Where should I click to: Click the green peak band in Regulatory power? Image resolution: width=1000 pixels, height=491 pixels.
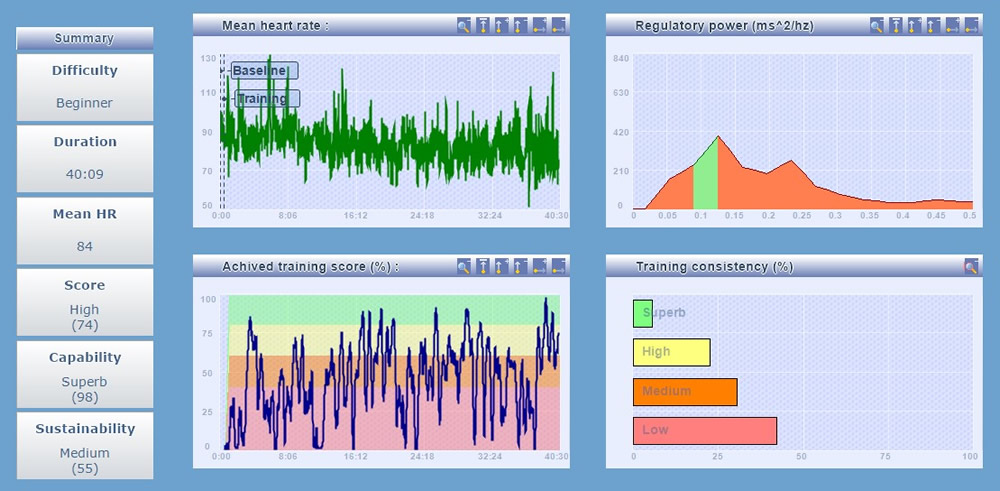point(706,180)
